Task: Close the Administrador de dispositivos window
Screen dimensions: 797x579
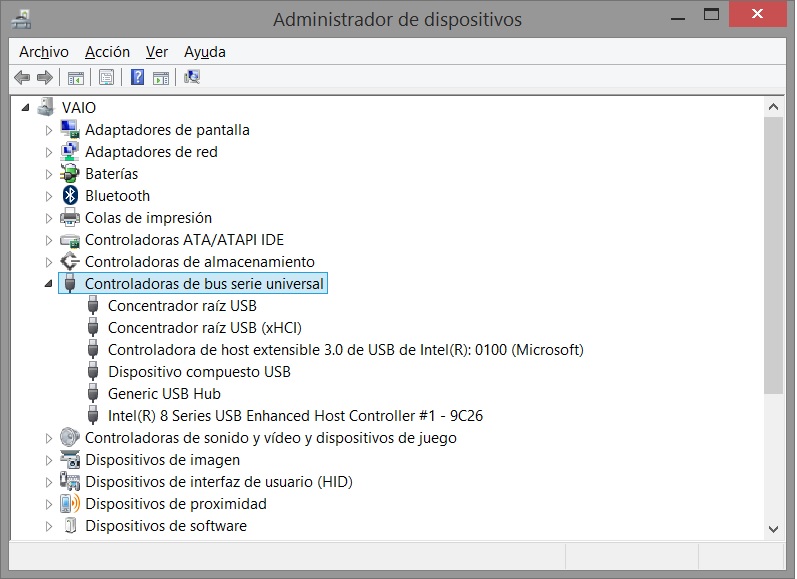Action: [x=757, y=14]
